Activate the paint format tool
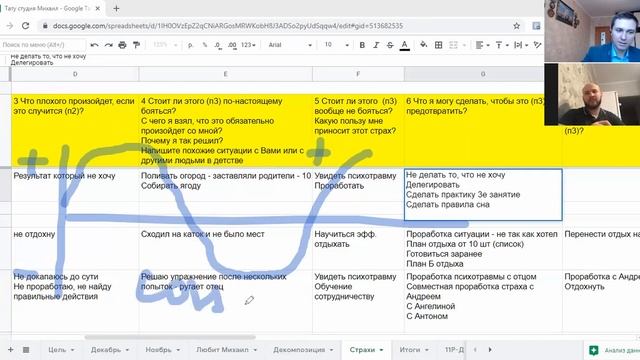The image size is (640, 360). point(136,45)
